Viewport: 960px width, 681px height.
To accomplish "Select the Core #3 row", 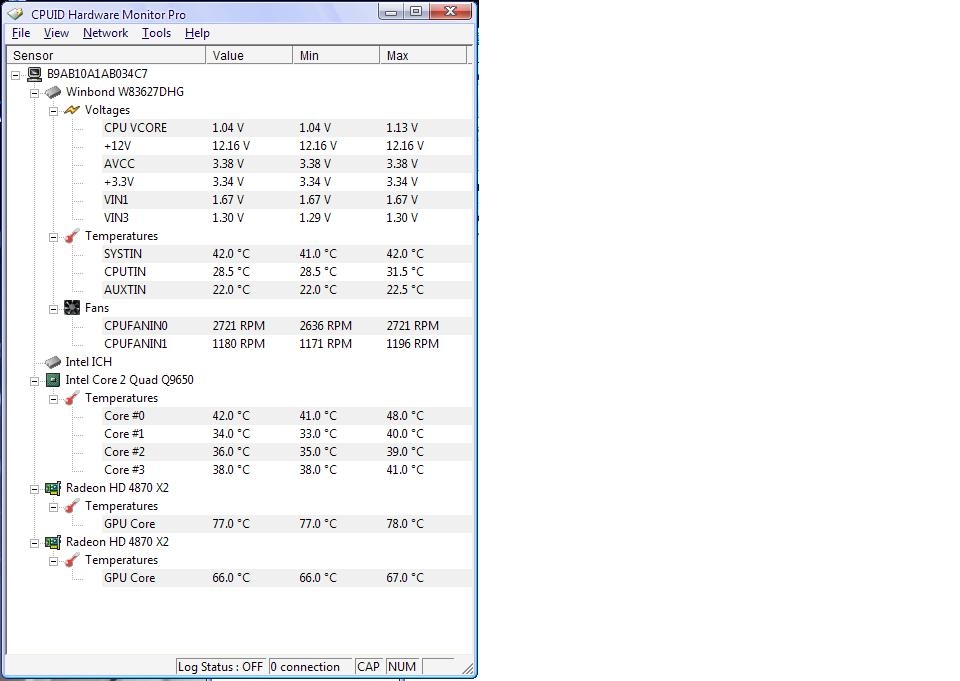I will (287, 470).
